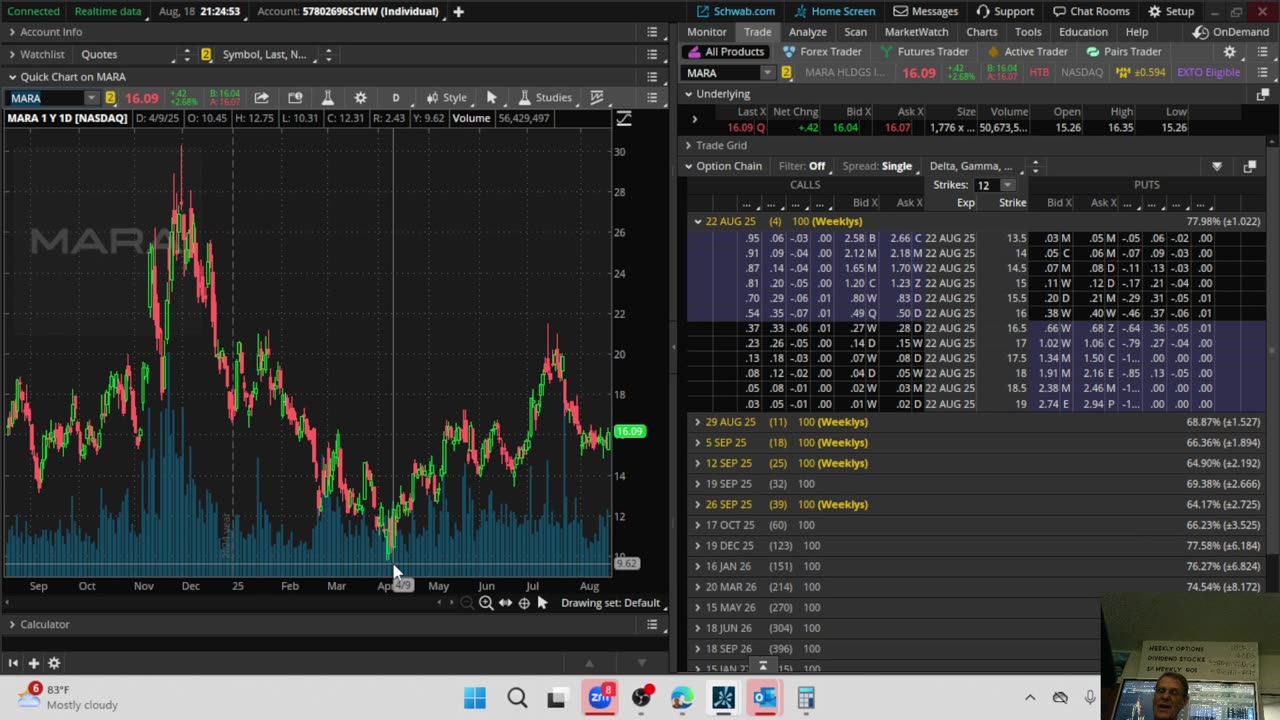Open Windows Start menu
Screen dimensions: 1280x720
tap(475, 697)
